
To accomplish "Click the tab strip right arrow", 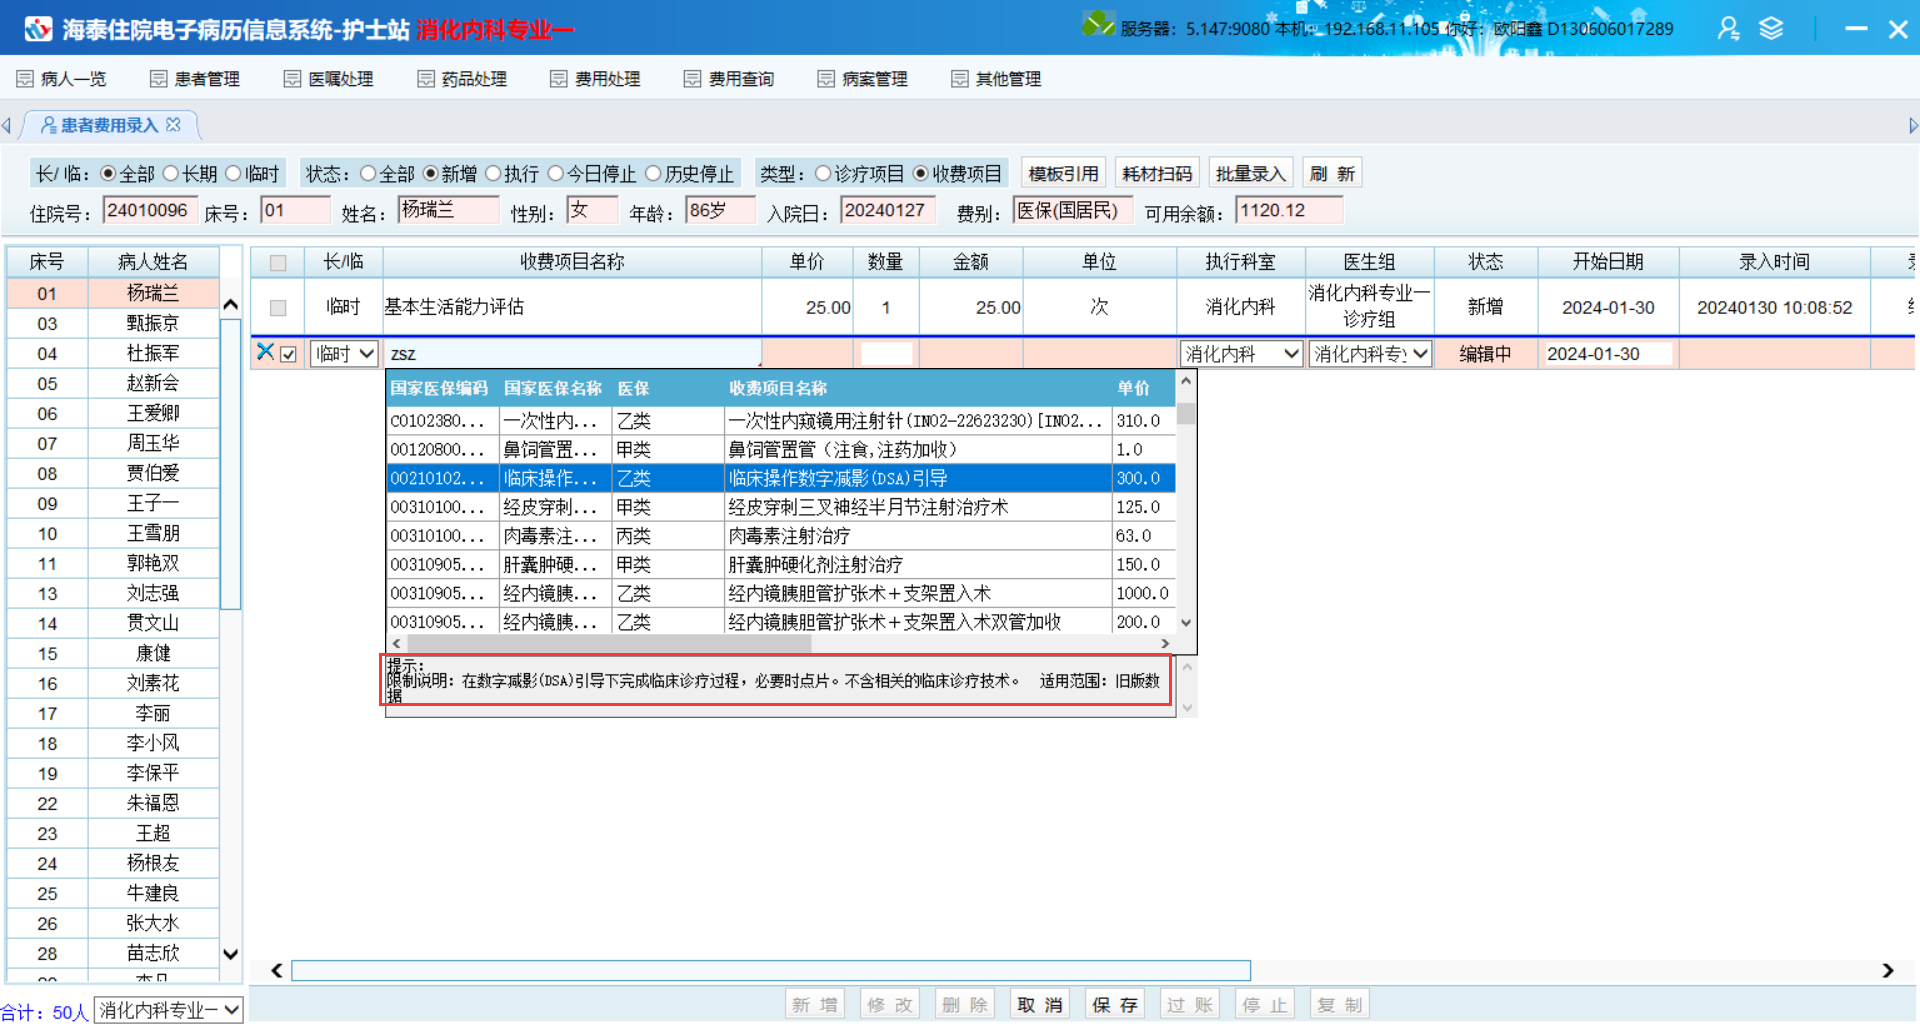I will (1912, 126).
